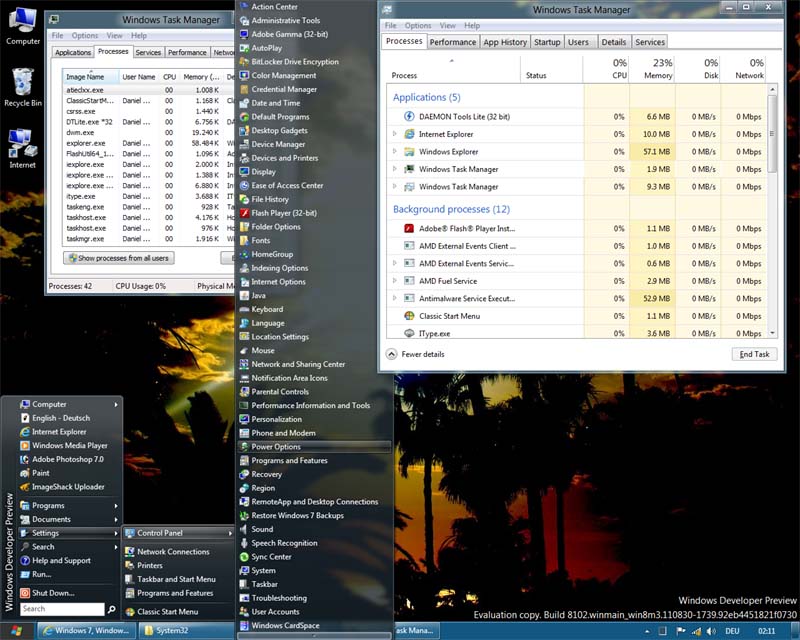800x640 pixels.
Task: Click the Sync Center green icon
Action: (244, 557)
